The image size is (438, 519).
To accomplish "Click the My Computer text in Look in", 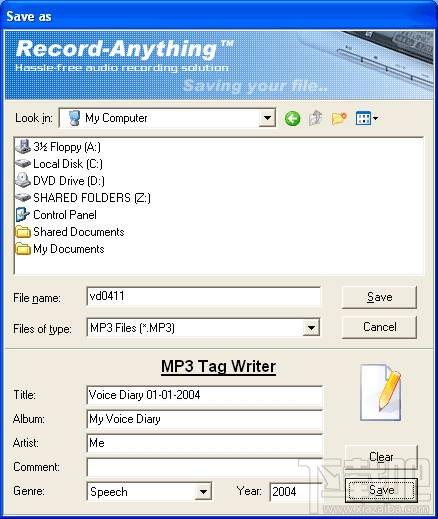I will tap(116, 118).
